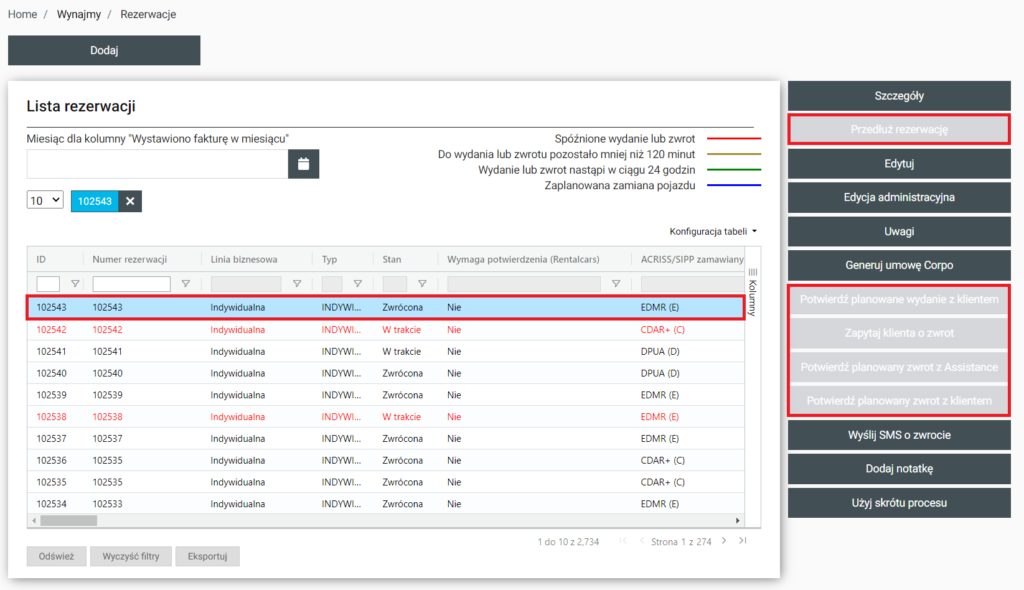Image resolution: width=1024 pixels, height=590 pixels.
Task: Open the Kolumny side panel
Action: (752, 291)
